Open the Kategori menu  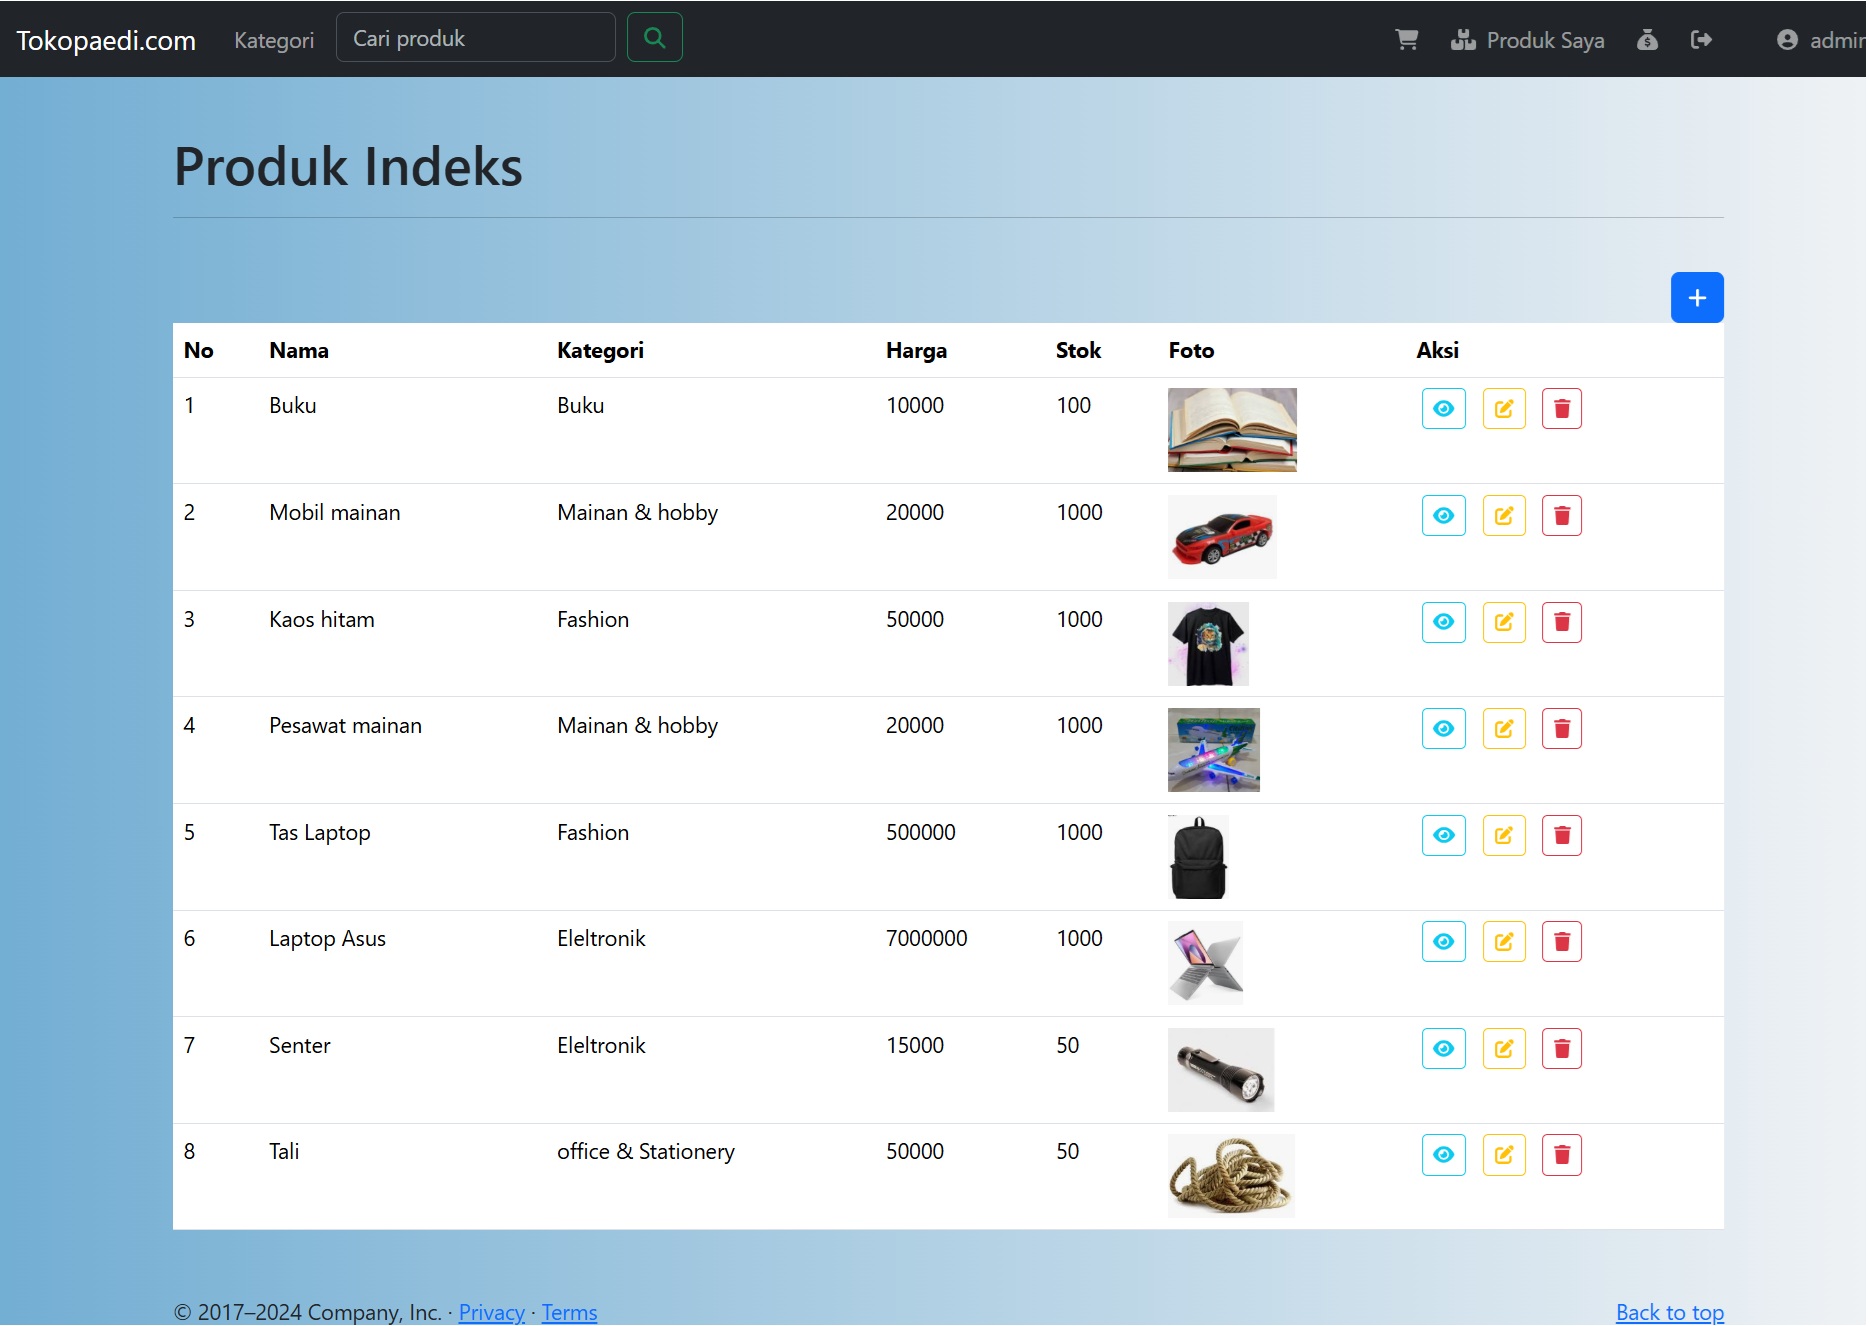[x=274, y=40]
